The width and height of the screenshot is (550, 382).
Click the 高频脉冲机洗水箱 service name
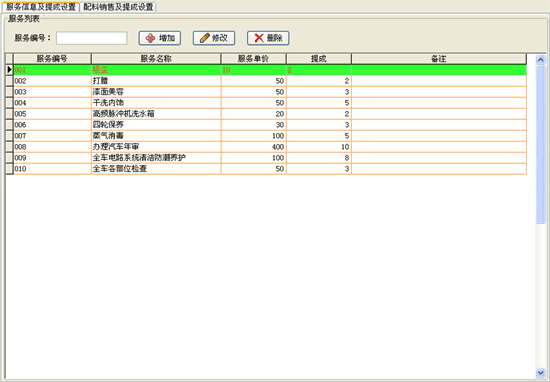123,114
